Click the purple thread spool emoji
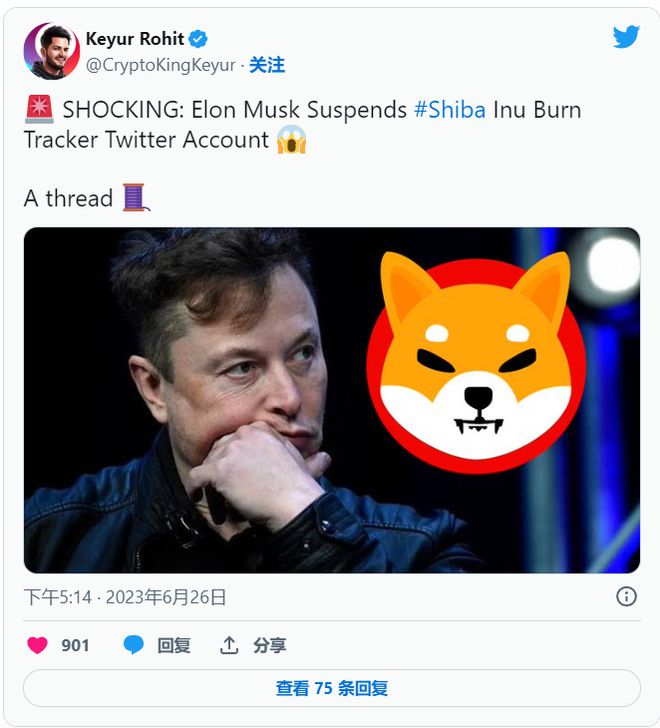The width and height of the screenshot is (660, 728). [136, 197]
